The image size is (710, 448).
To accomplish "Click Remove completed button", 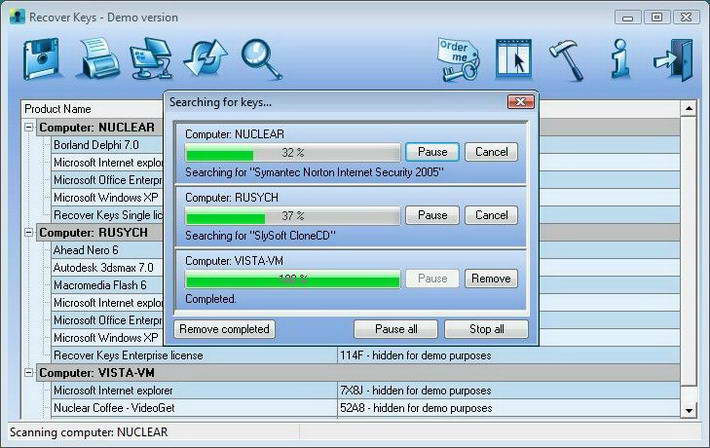I will [225, 329].
